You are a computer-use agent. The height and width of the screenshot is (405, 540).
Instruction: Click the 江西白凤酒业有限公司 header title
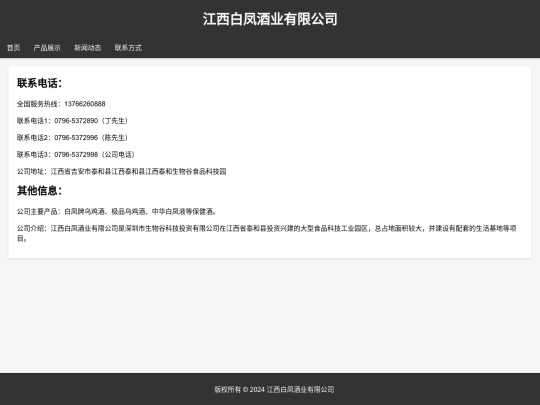click(270, 19)
